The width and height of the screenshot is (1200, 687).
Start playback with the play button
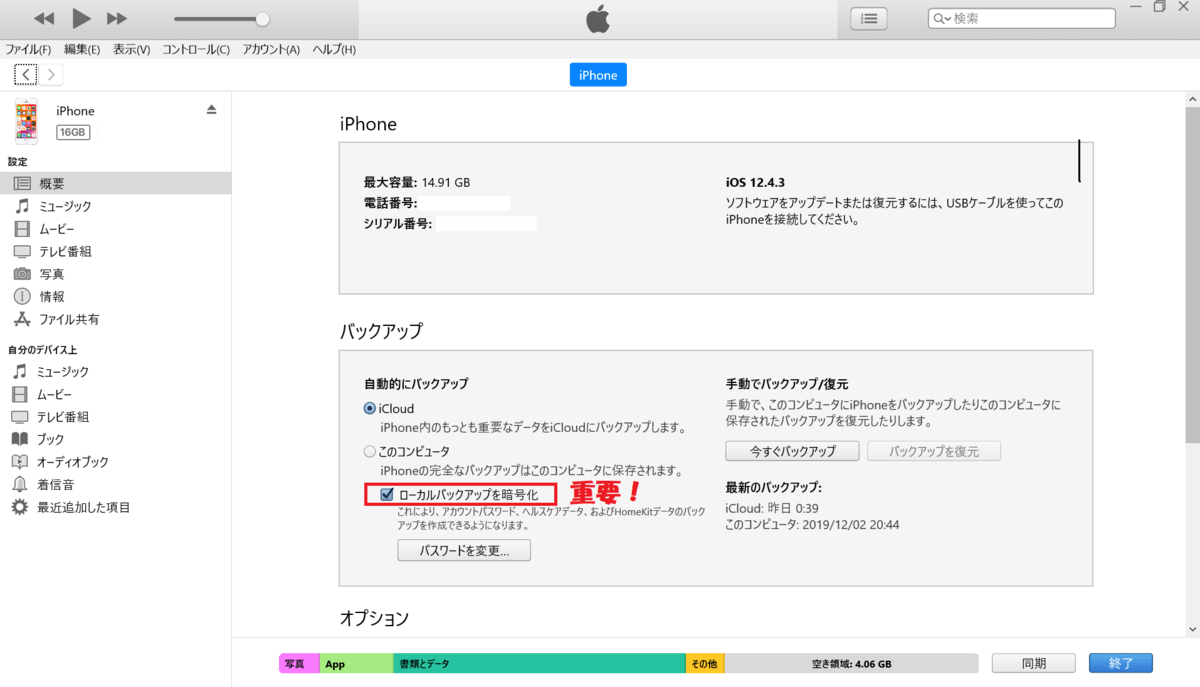(82, 19)
